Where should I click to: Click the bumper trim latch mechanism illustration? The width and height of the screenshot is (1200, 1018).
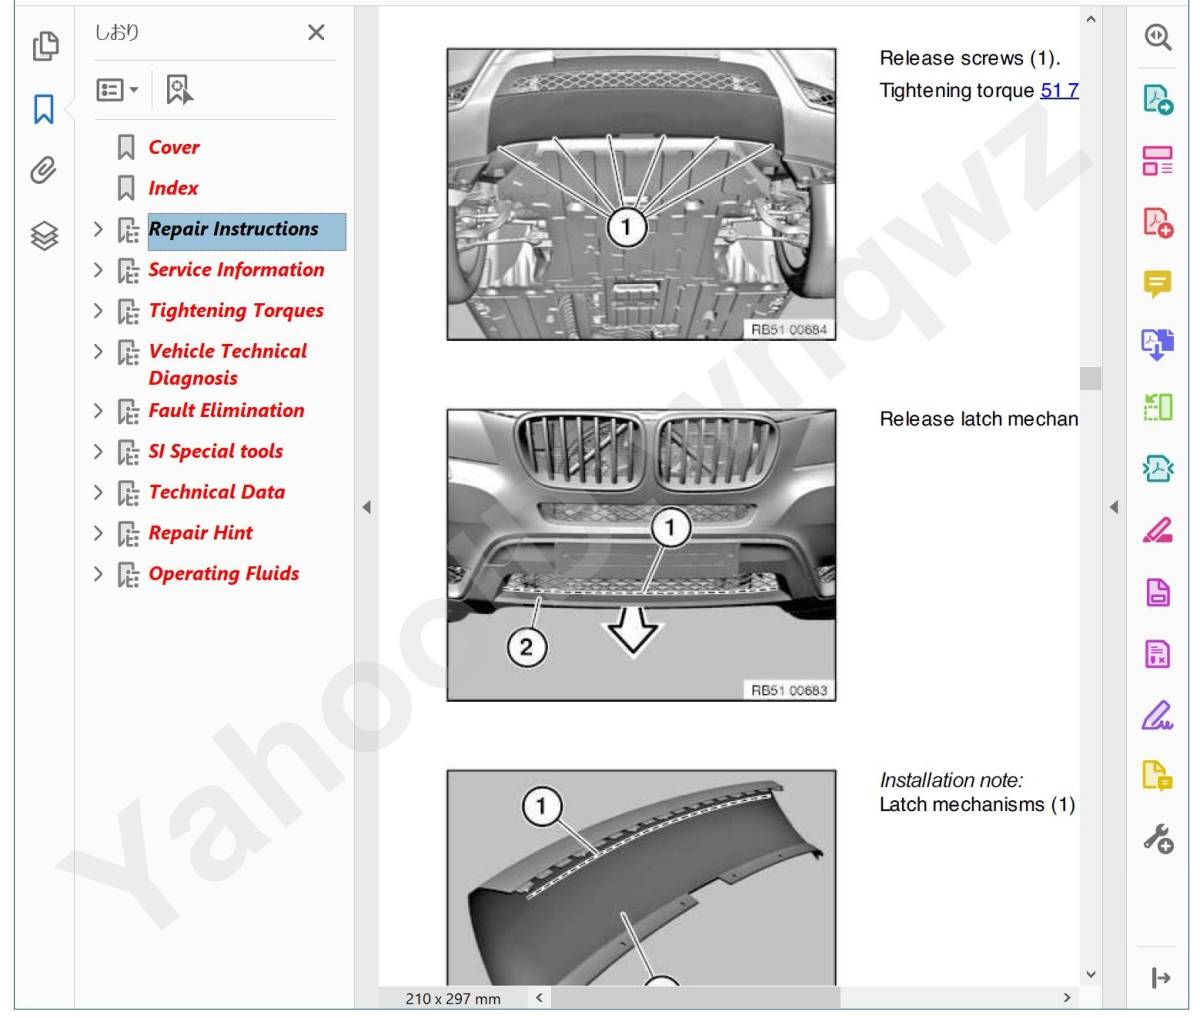click(x=641, y=877)
